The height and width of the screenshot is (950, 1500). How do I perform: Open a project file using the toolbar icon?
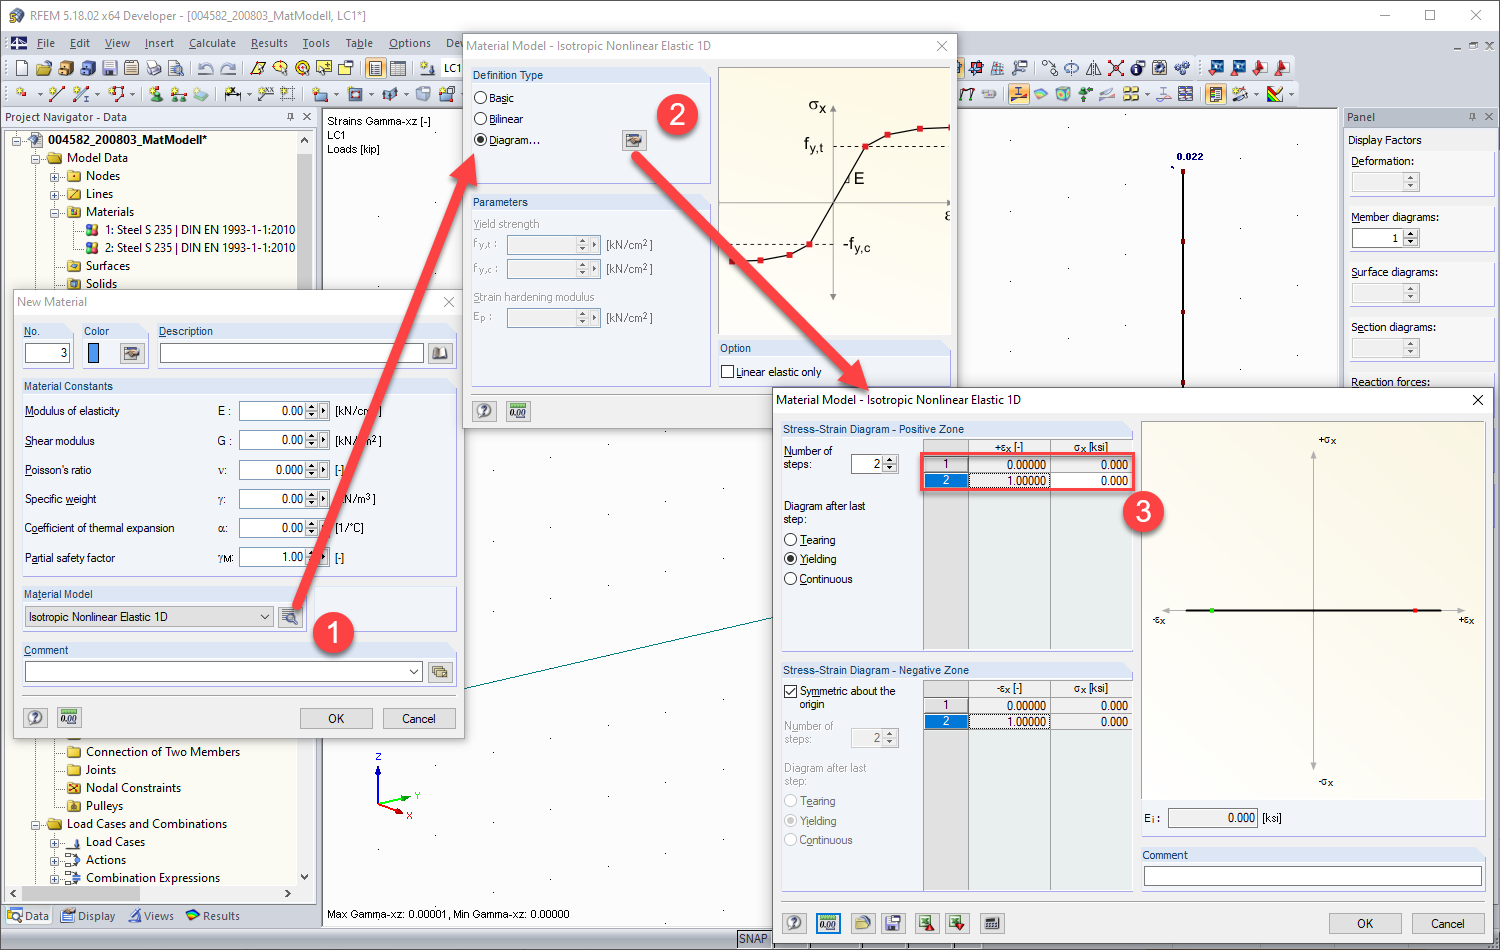43,68
